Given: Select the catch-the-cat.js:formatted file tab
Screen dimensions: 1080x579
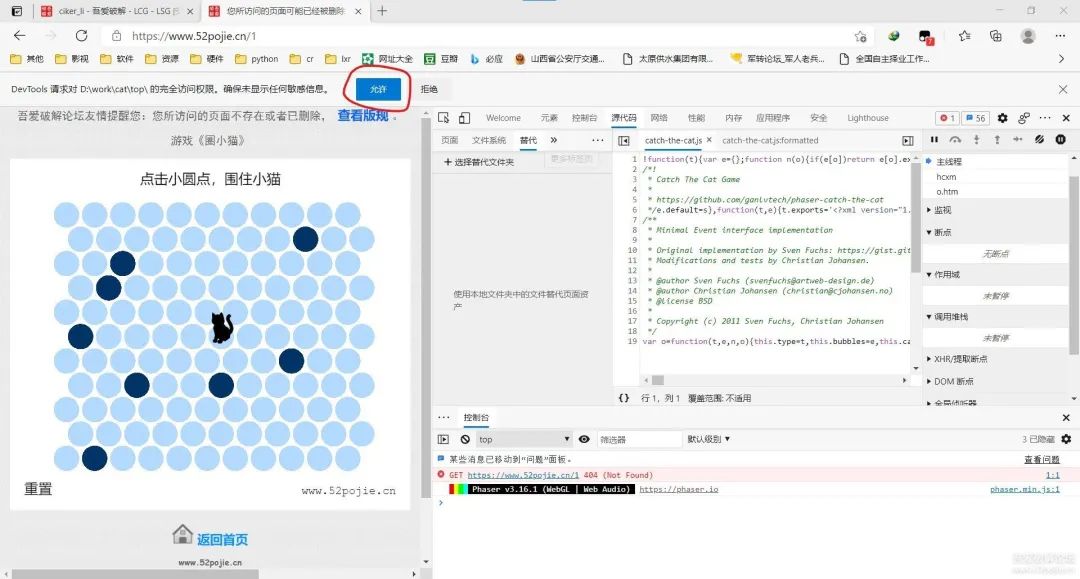Looking at the screenshot, I should pyautogui.click(x=770, y=141).
